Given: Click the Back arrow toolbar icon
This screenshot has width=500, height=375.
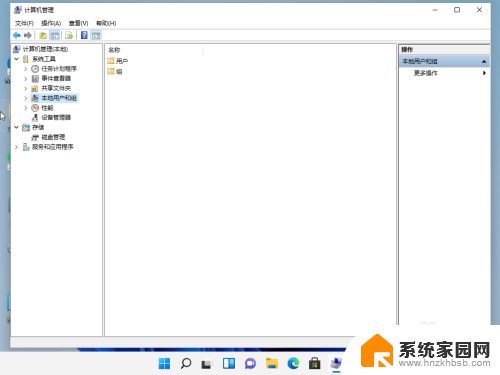Looking at the screenshot, I should click(x=17, y=35).
